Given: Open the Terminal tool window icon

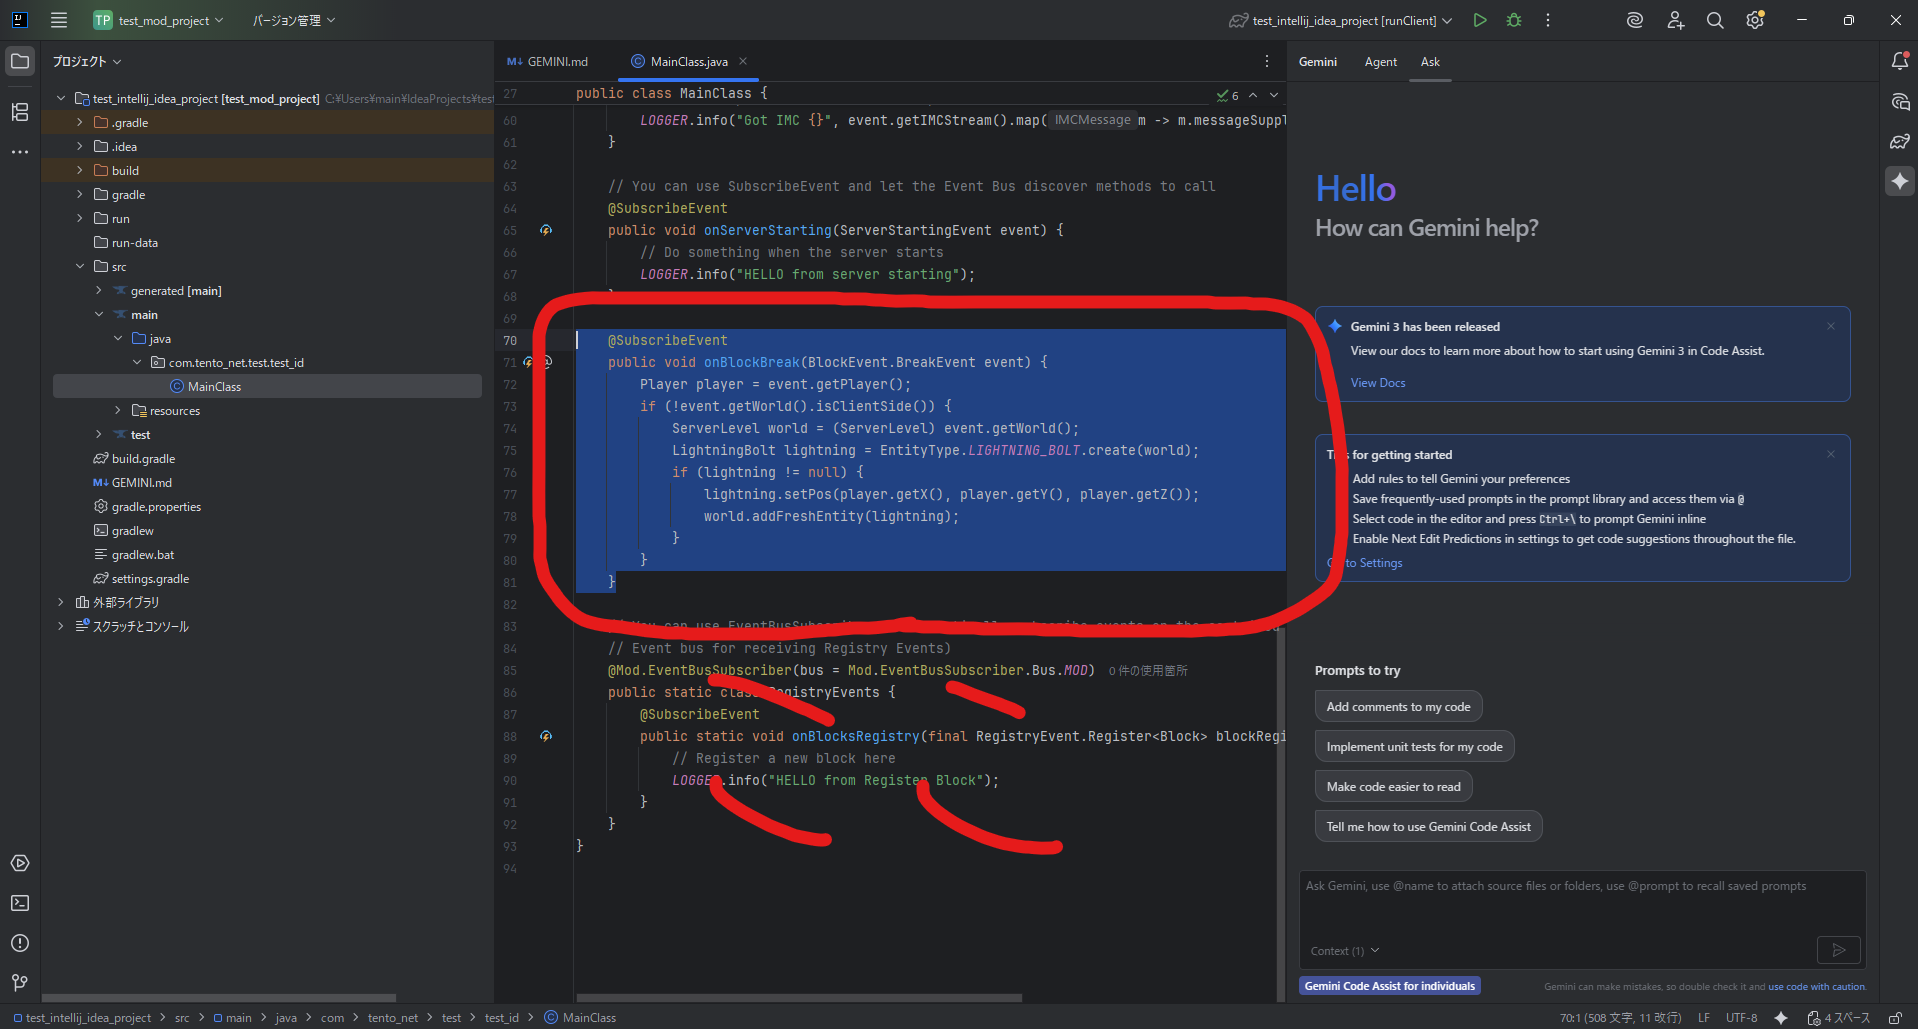Looking at the screenshot, I should click(x=20, y=903).
